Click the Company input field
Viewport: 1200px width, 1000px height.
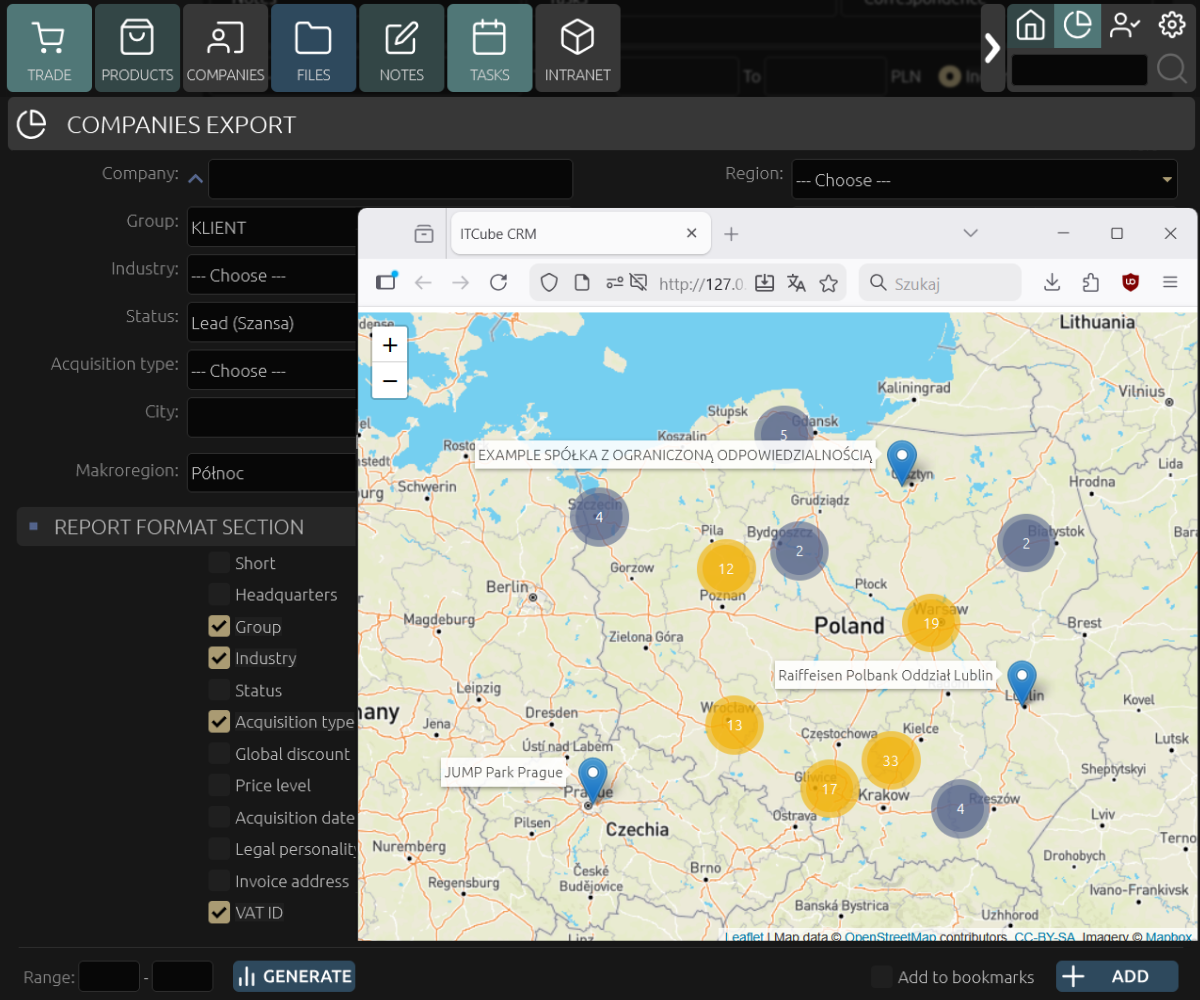(390, 179)
